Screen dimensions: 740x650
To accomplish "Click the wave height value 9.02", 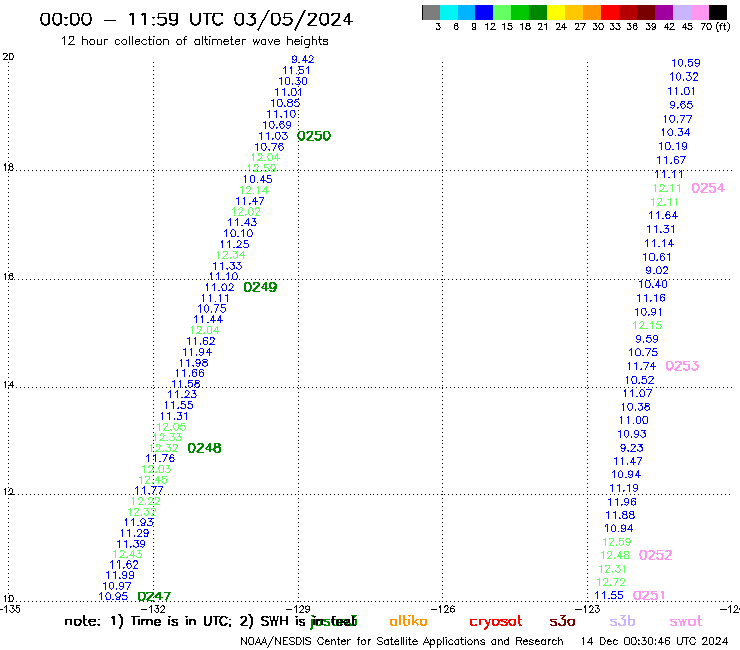I will [x=657, y=270].
